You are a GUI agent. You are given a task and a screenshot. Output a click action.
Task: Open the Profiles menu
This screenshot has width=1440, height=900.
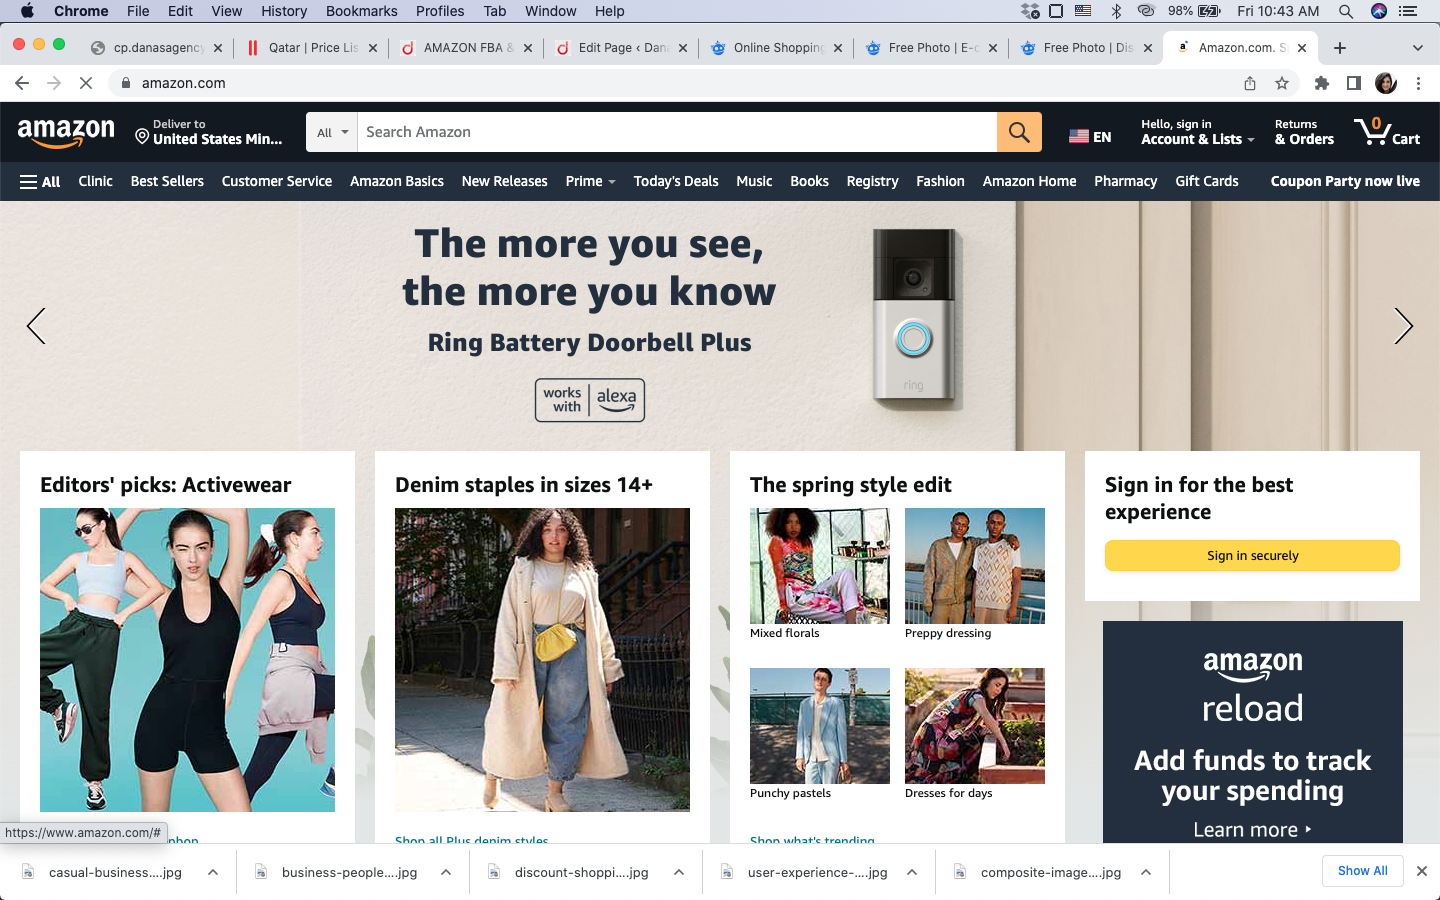point(440,11)
